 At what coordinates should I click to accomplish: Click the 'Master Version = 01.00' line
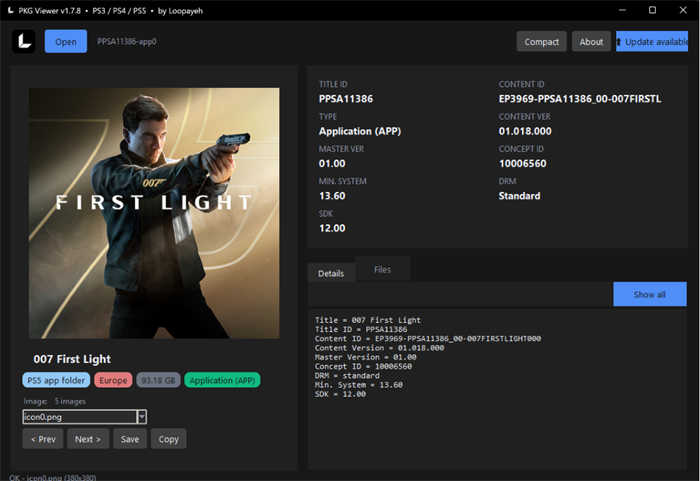click(x=366, y=357)
